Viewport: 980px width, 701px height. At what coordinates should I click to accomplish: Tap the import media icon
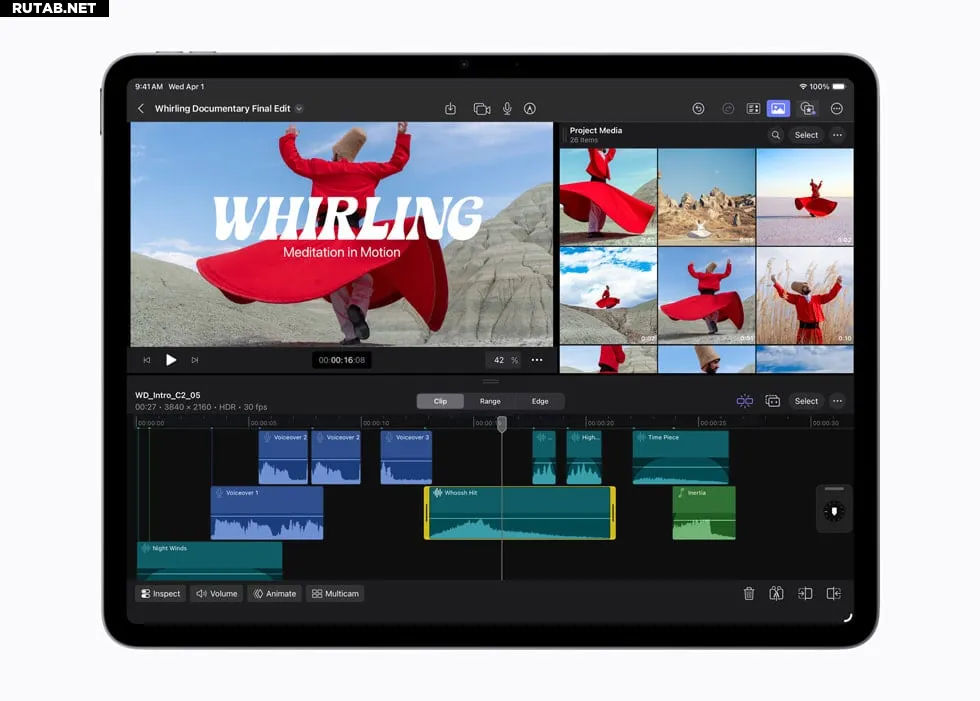coord(450,109)
